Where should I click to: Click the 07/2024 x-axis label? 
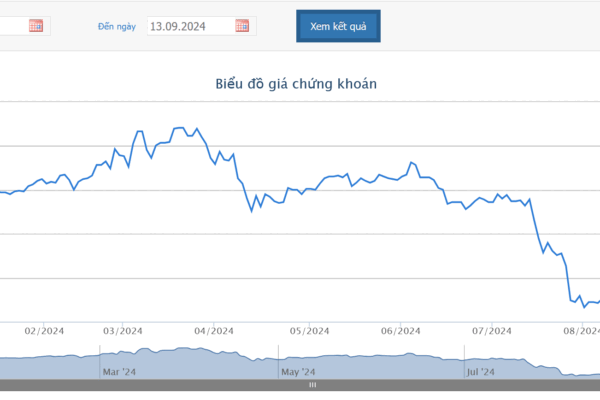[x=492, y=330]
